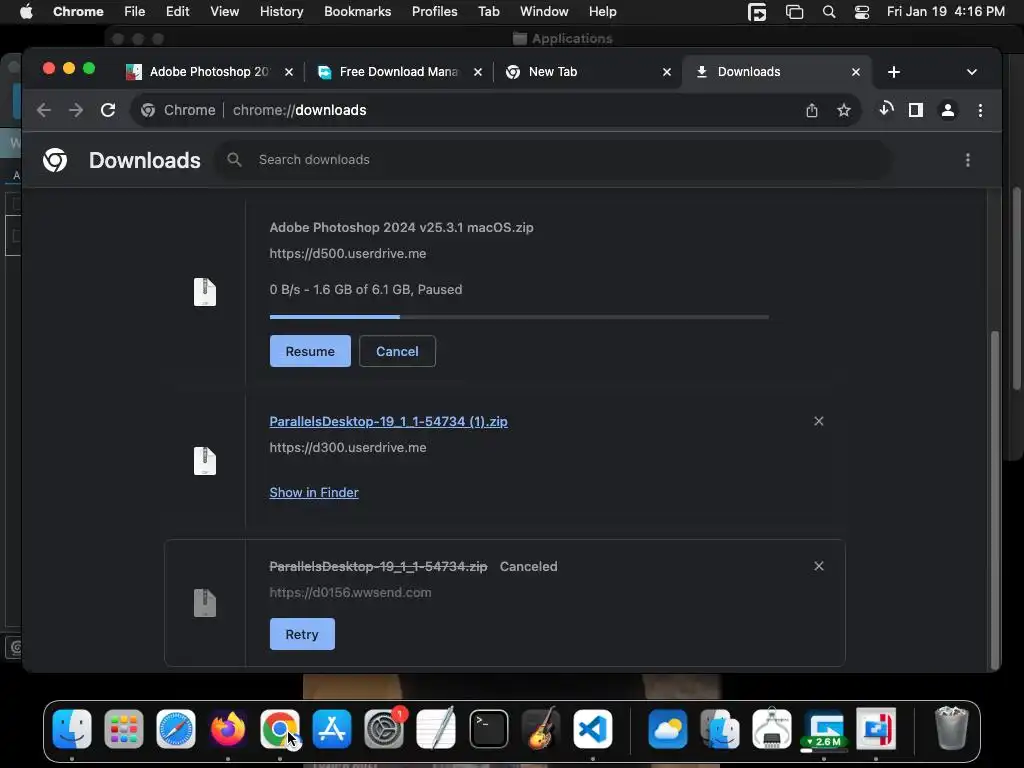This screenshot has width=1024, height=768.
Task: Open Spotlight search in menu bar
Action: tap(829, 12)
